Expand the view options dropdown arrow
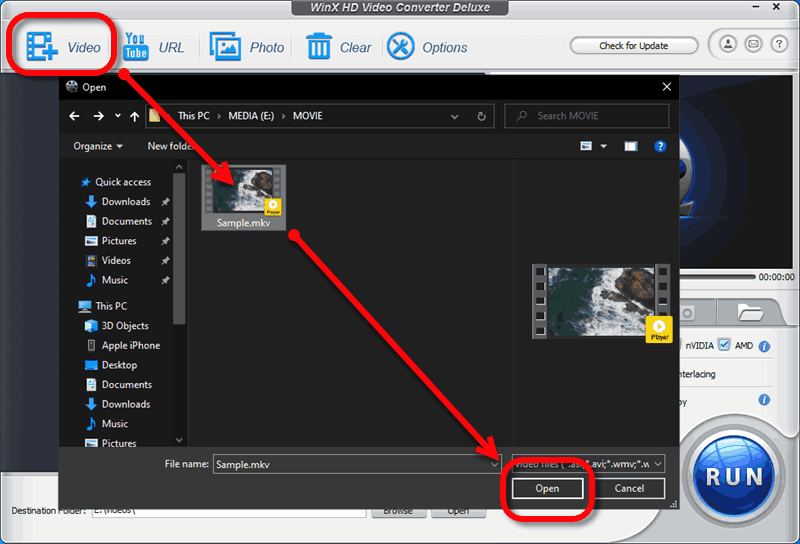This screenshot has height=544, width=800. click(x=604, y=146)
